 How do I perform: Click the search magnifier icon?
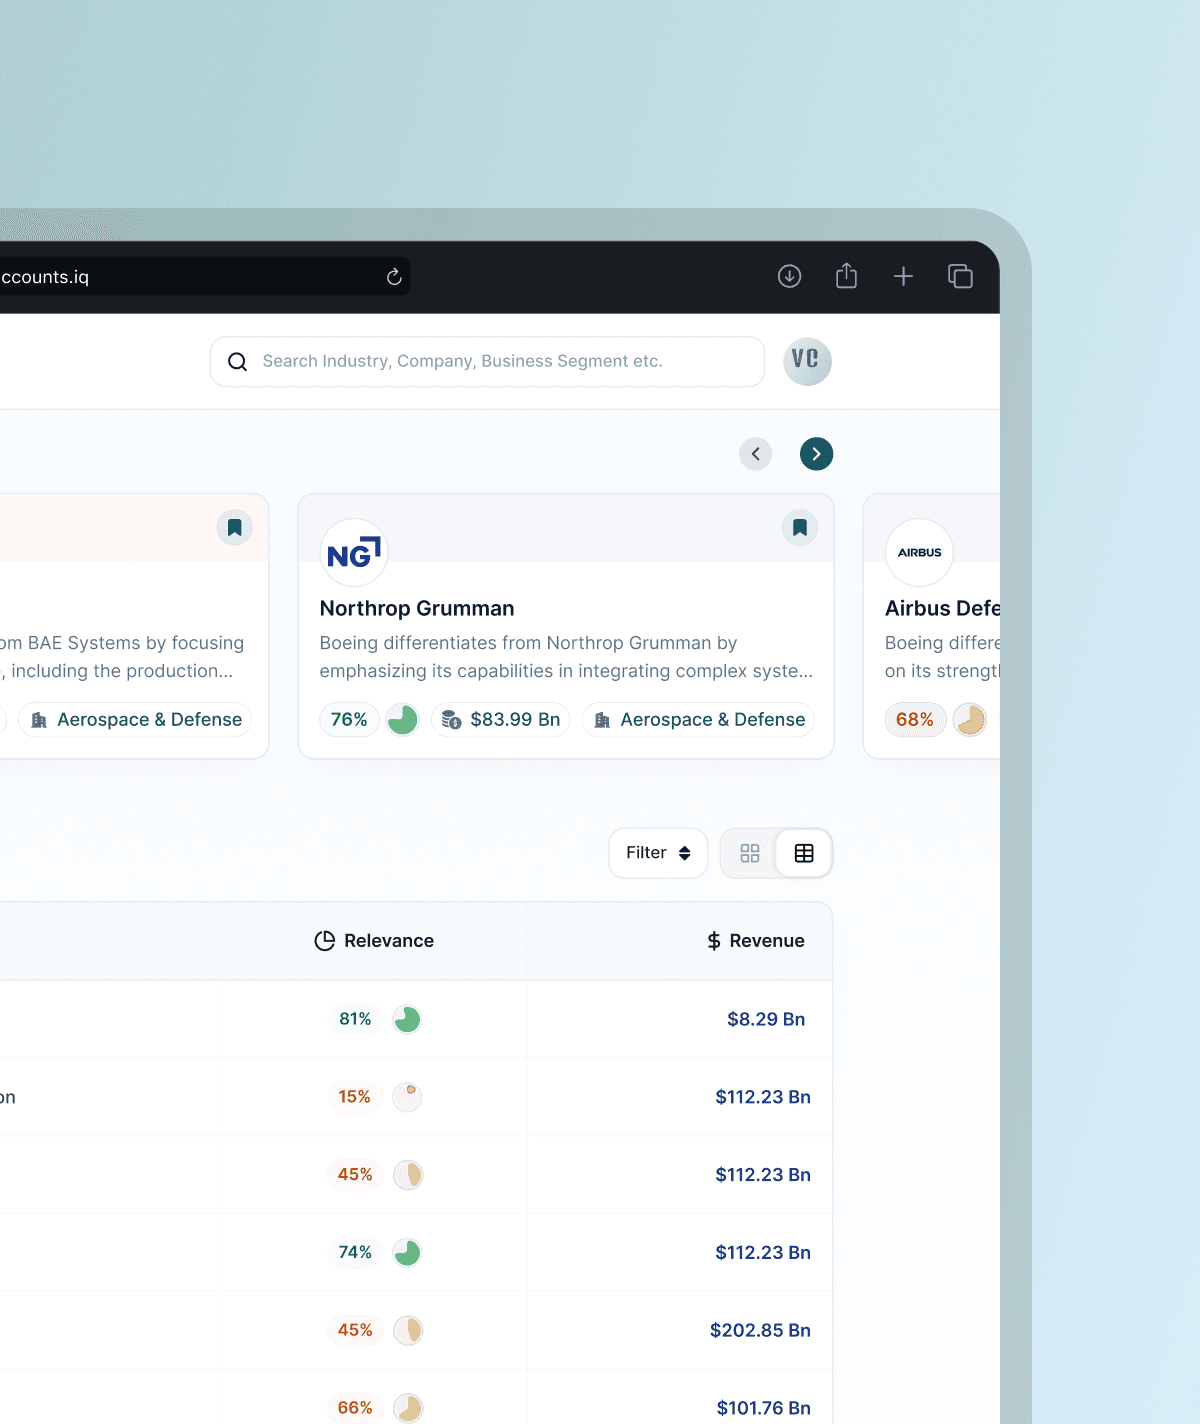[x=237, y=362]
